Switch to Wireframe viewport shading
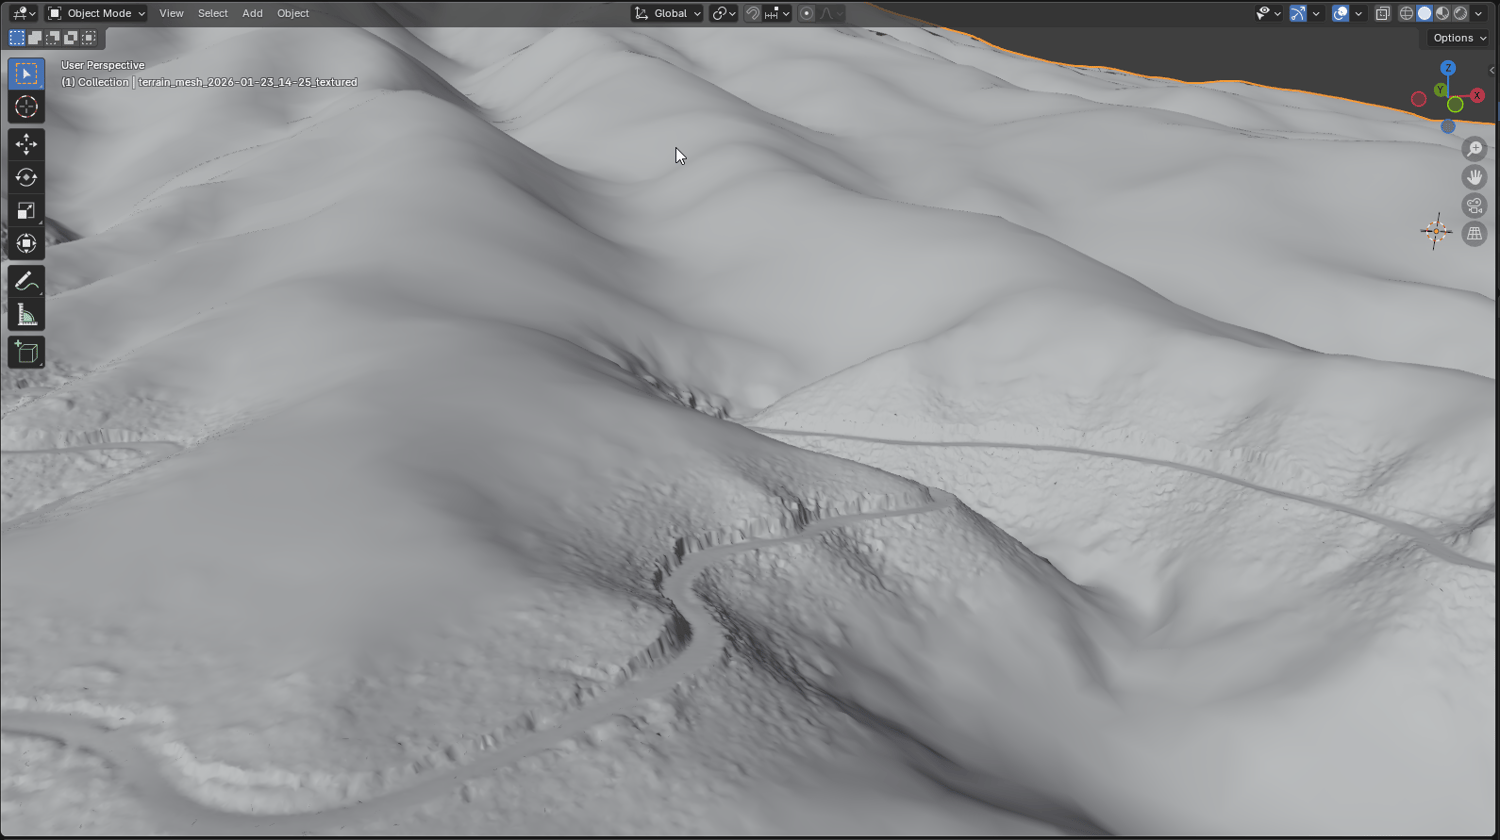1500x840 pixels. [1406, 13]
